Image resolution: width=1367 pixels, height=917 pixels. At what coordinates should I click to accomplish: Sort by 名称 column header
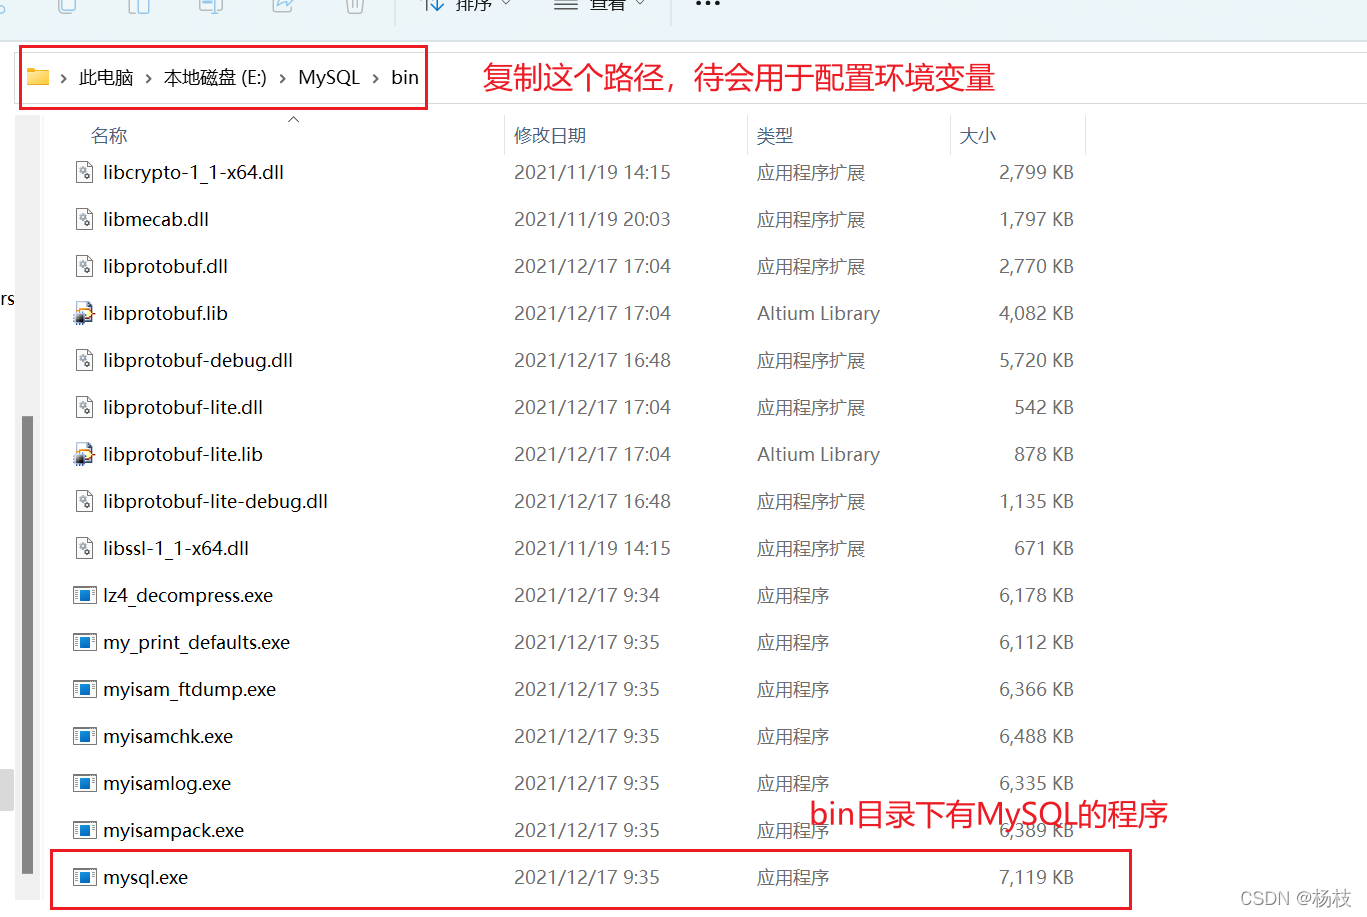(x=109, y=136)
